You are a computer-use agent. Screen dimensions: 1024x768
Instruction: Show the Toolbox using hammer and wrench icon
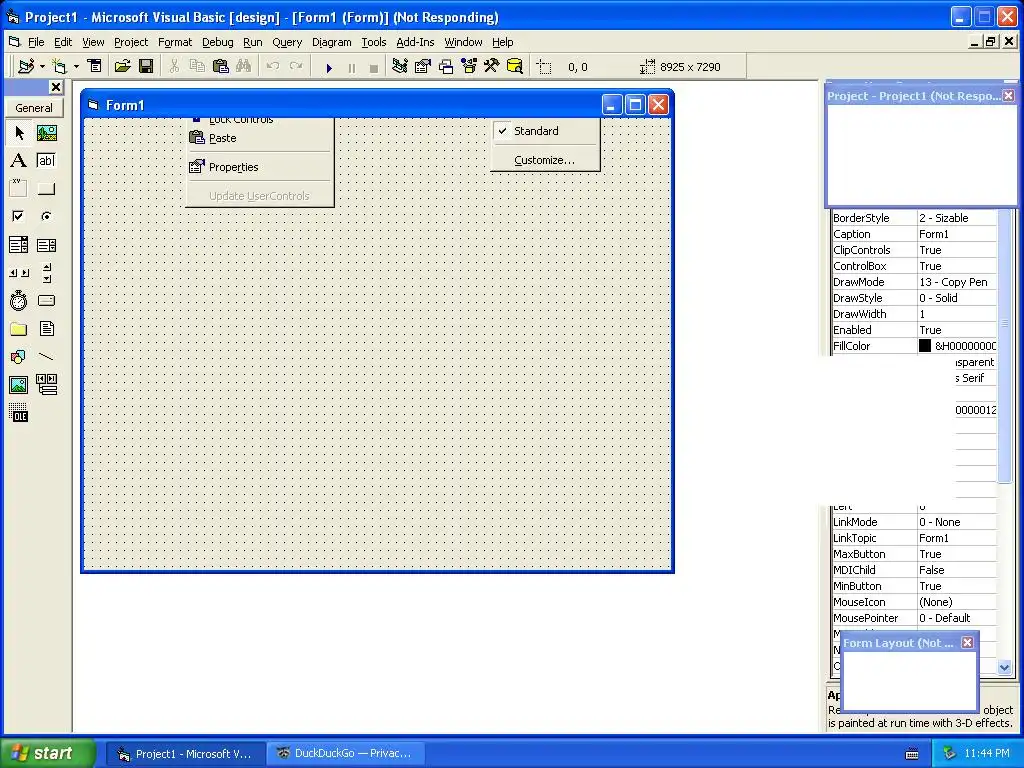coord(492,67)
